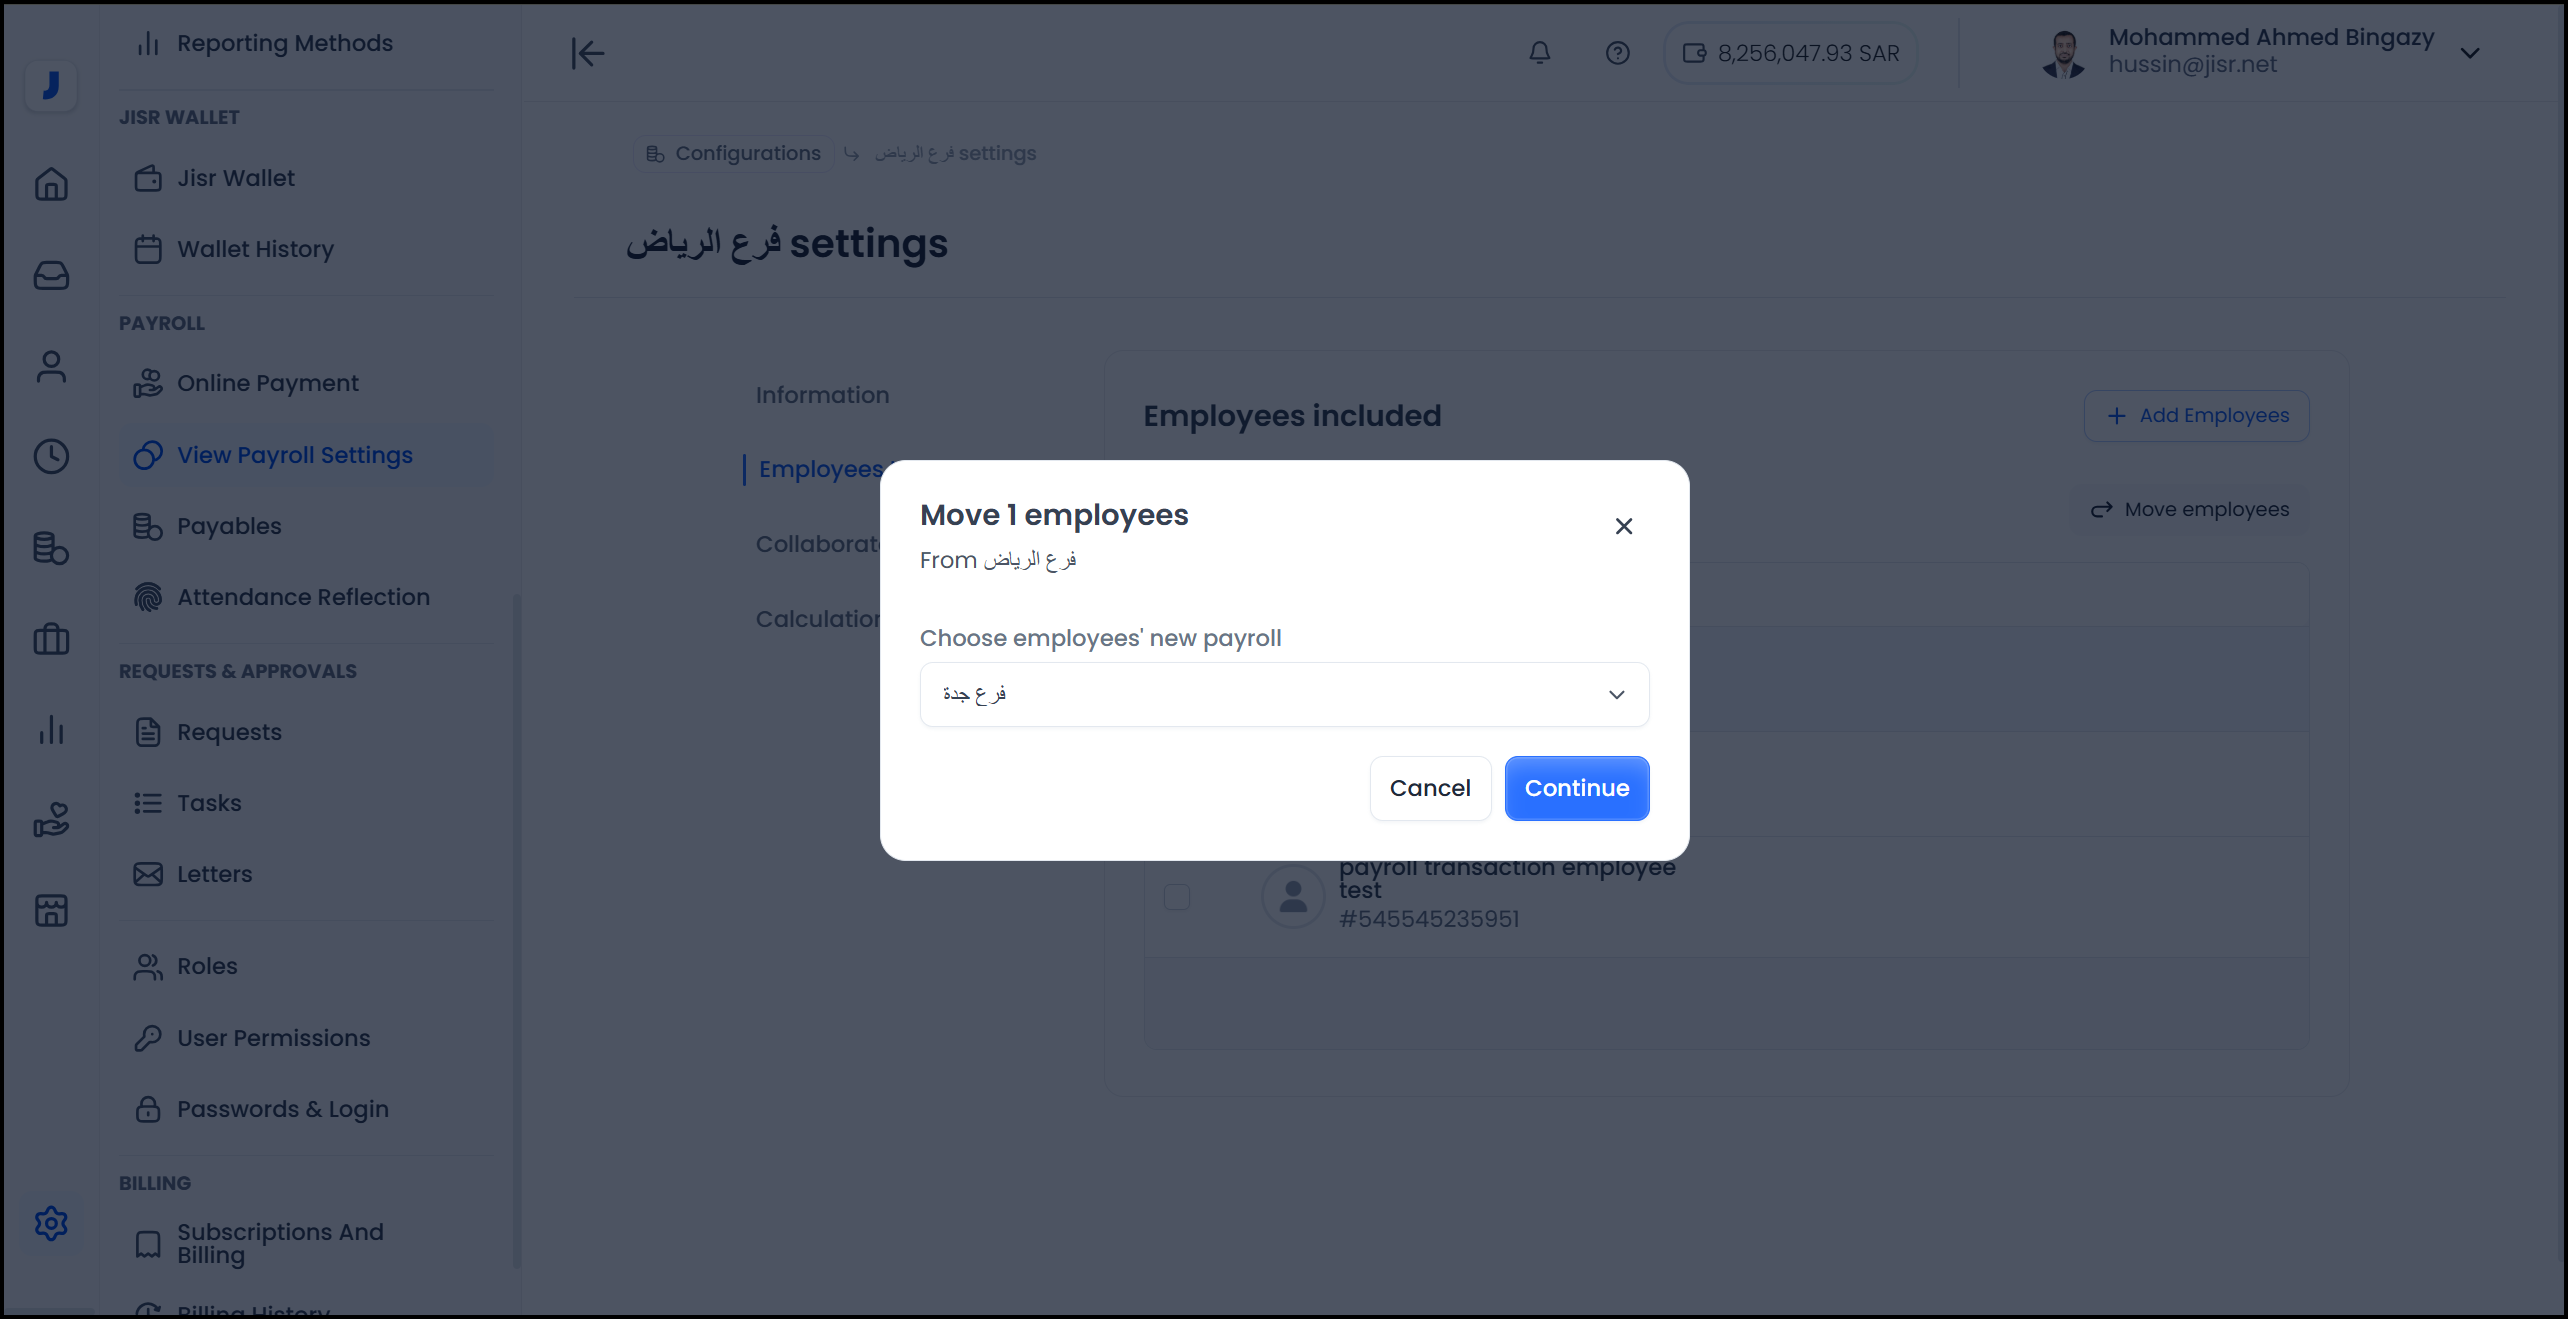Expand the user profile menu chevron
2568x1319 pixels.
pos(2470,53)
